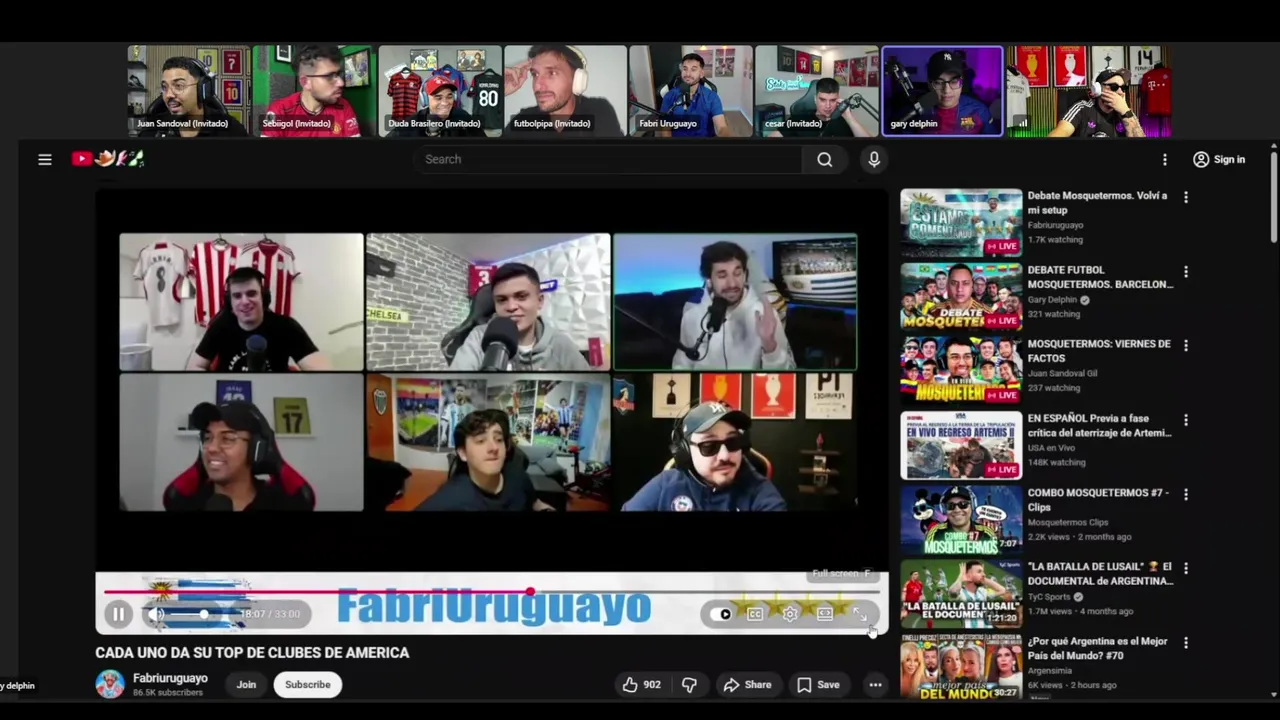Save video to playlist
This screenshot has height=720, width=1280.
[818, 685]
